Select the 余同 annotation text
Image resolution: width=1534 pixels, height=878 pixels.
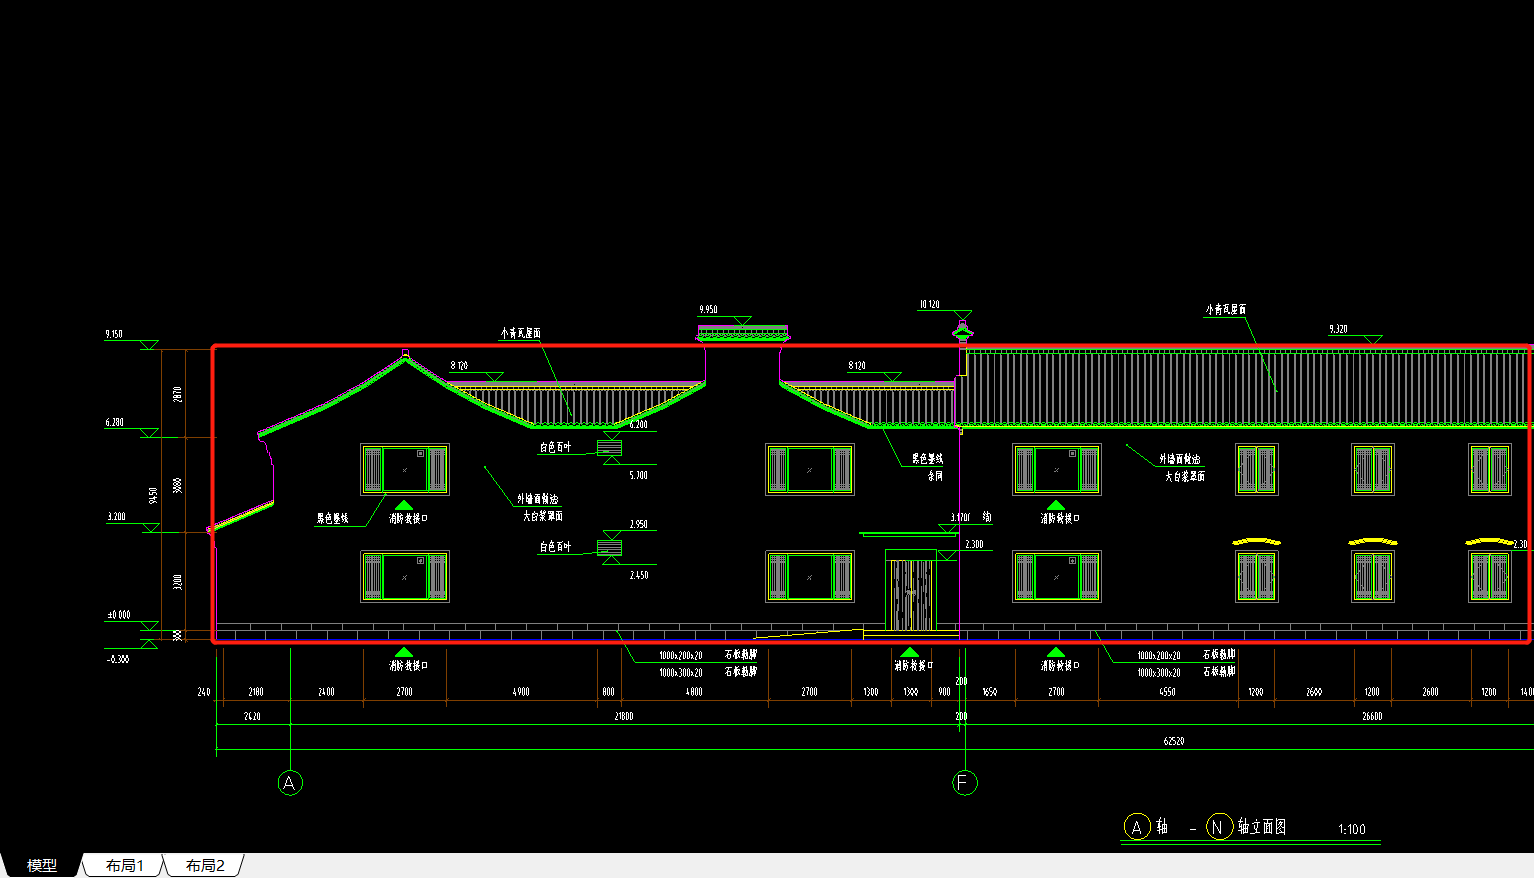(x=934, y=476)
